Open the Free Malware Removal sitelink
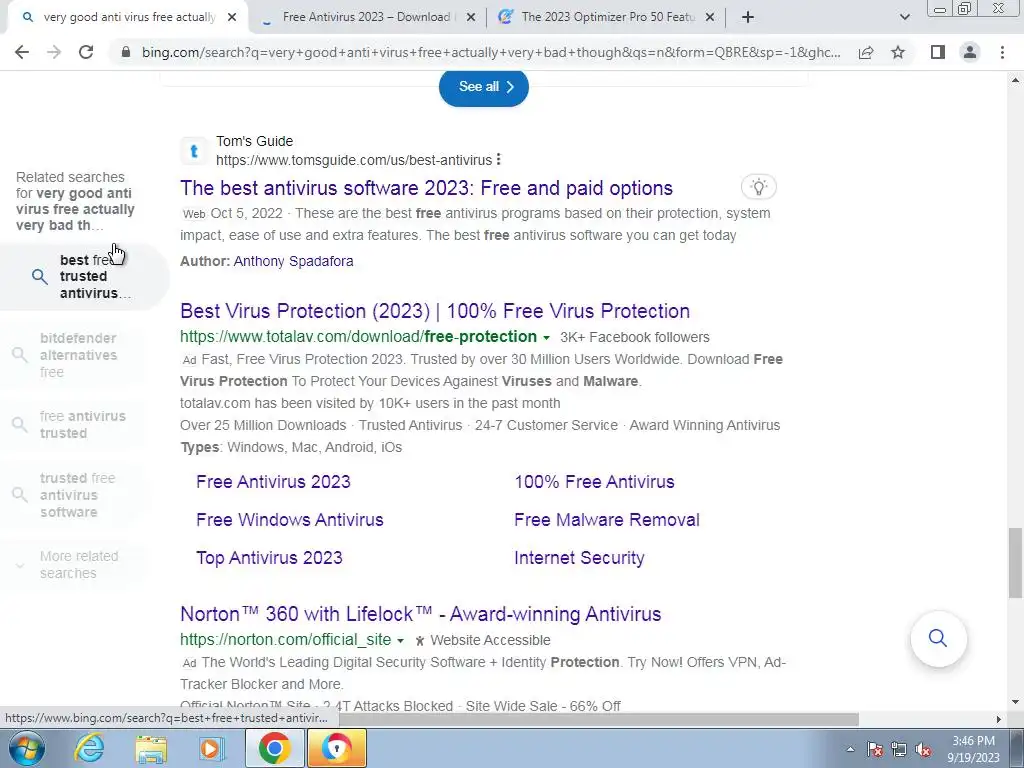The height and width of the screenshot is (768, 1024). (607, 520)
